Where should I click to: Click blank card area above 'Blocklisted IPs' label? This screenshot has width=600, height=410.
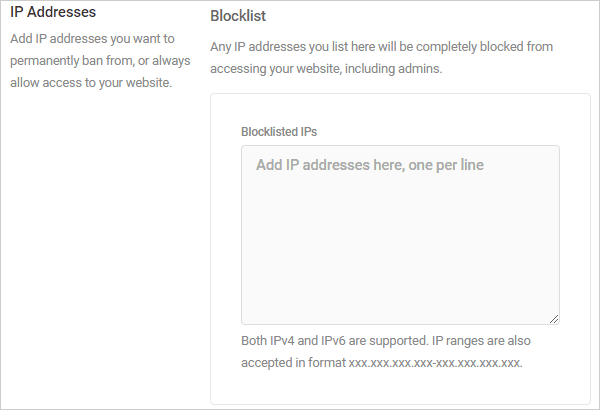pos(400,109)
